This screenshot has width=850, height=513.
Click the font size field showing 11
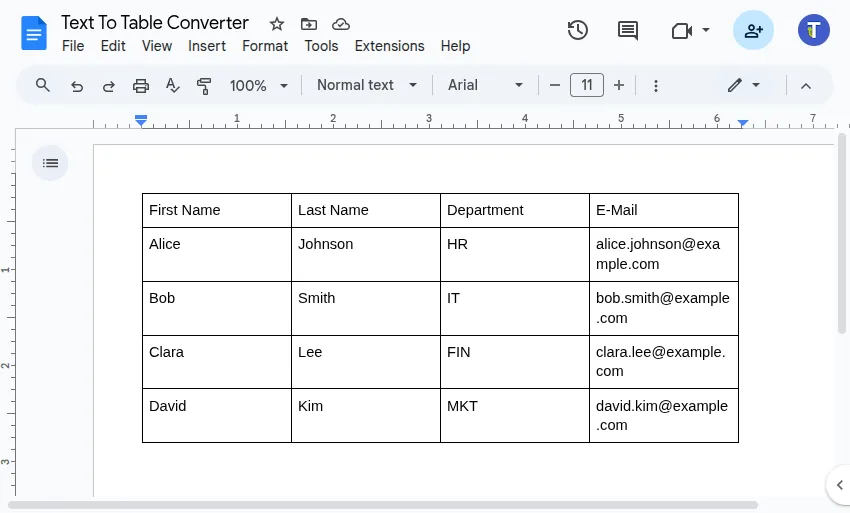coord(587,86)
